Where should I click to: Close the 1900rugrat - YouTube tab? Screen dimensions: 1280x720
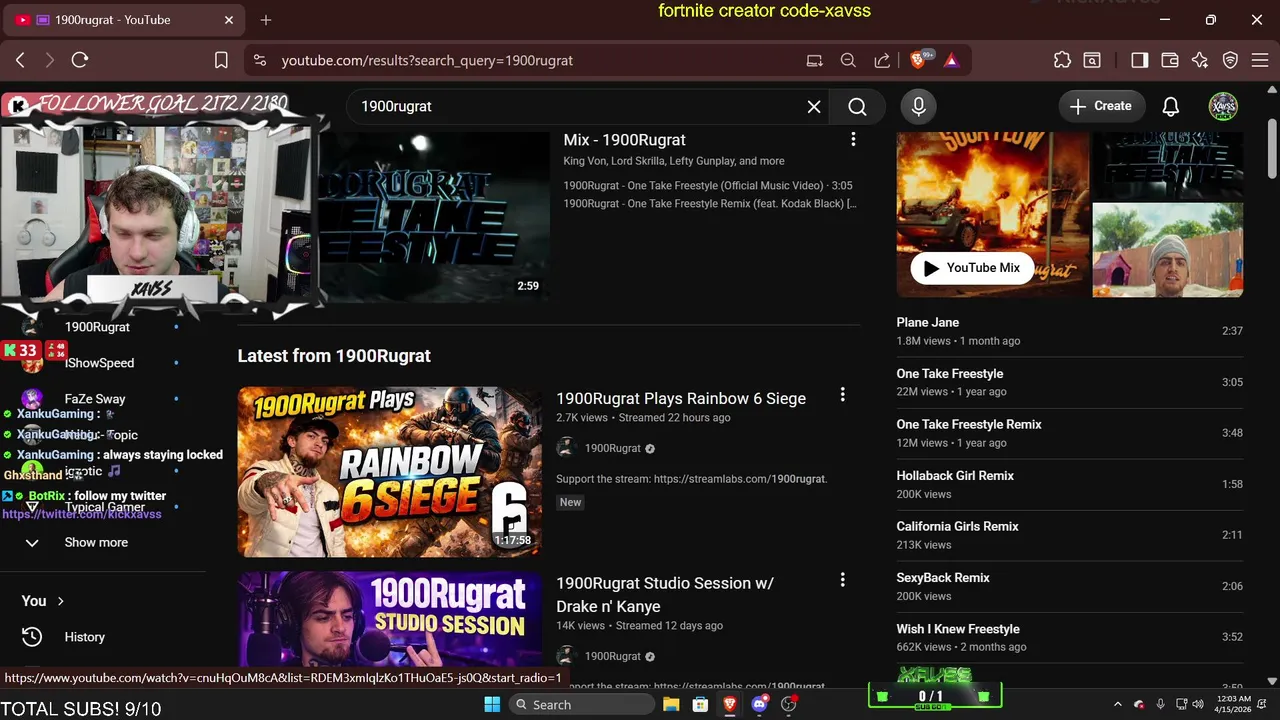point(229,20)
